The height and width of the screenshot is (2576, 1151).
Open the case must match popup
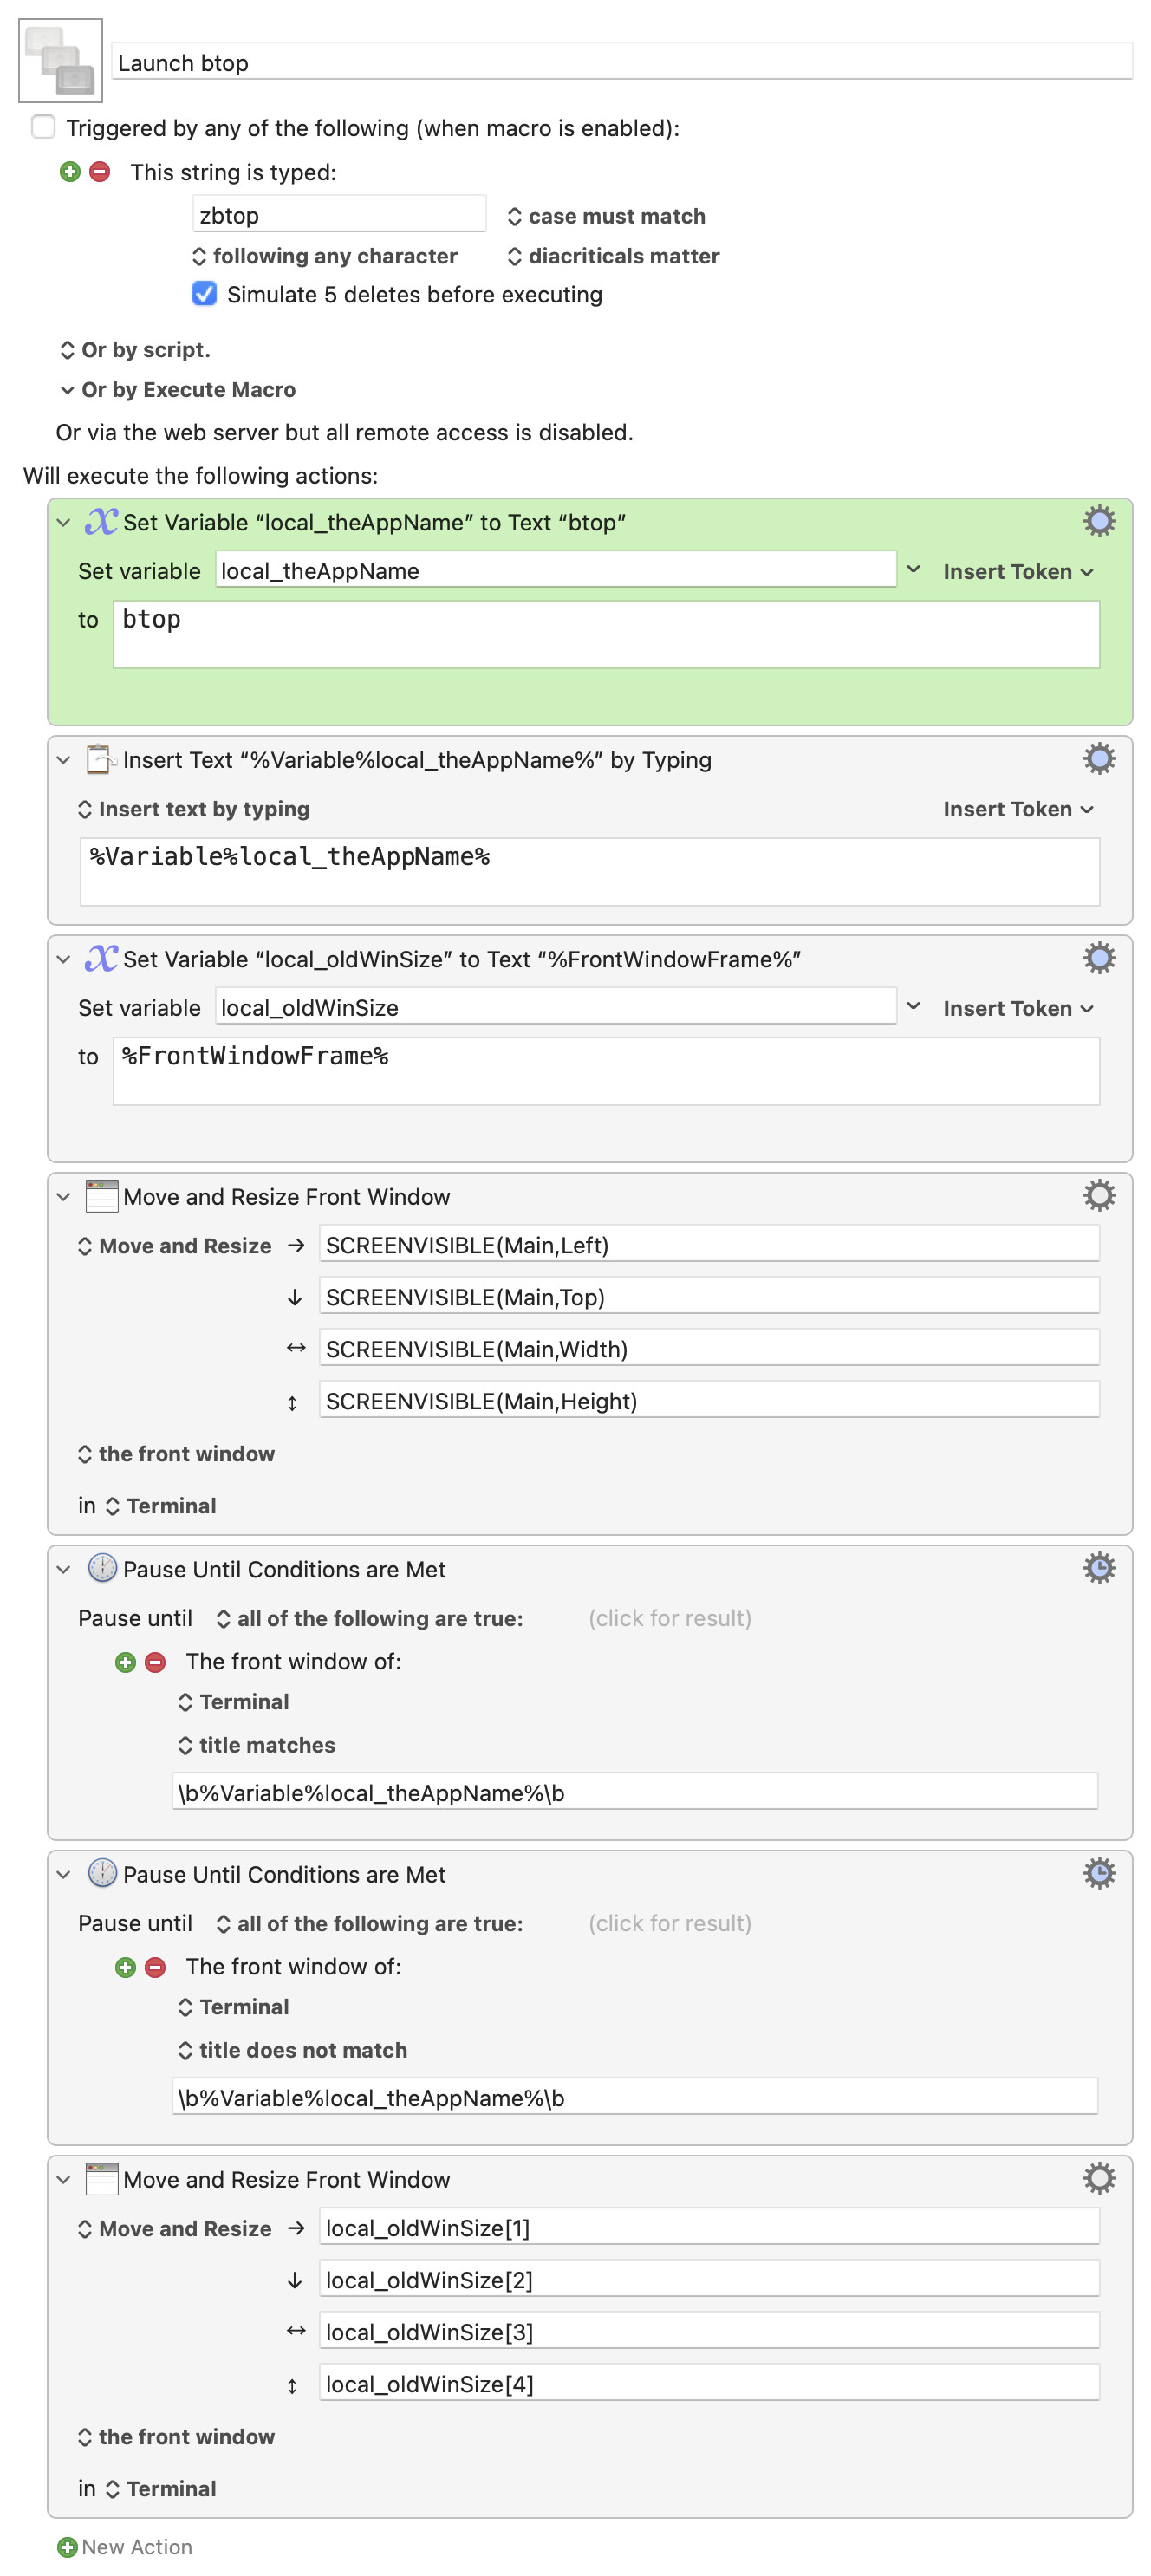(x=606, y=216)
